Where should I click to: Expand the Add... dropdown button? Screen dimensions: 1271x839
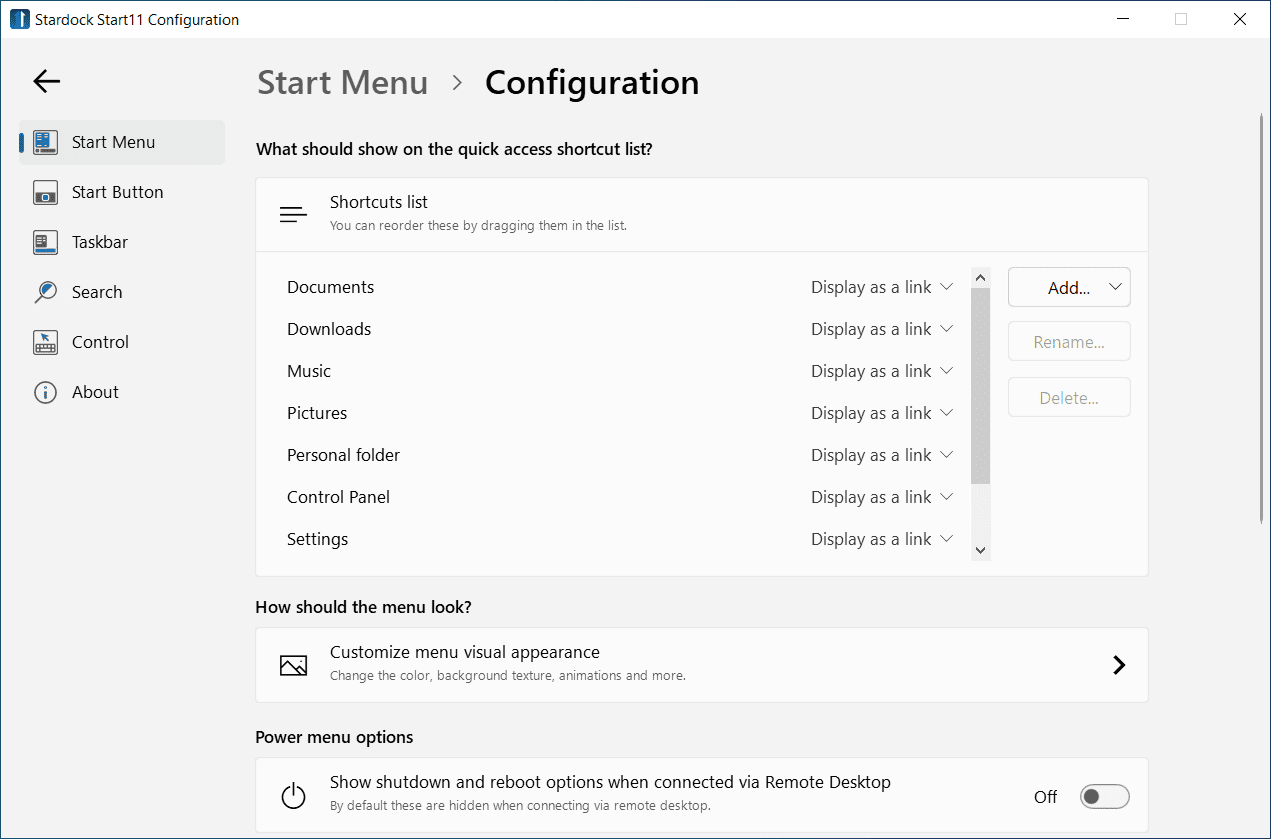(1069, 287)
